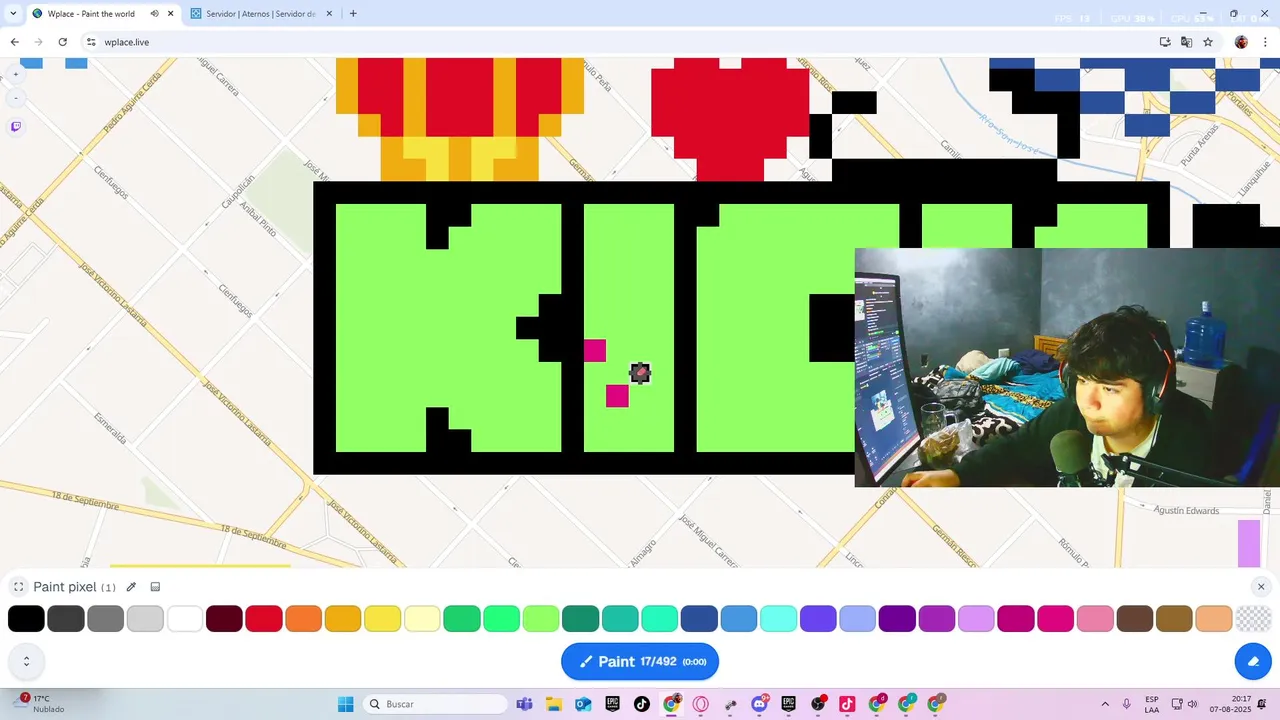Close the Paint pixel panel

tap(1261, 587)
